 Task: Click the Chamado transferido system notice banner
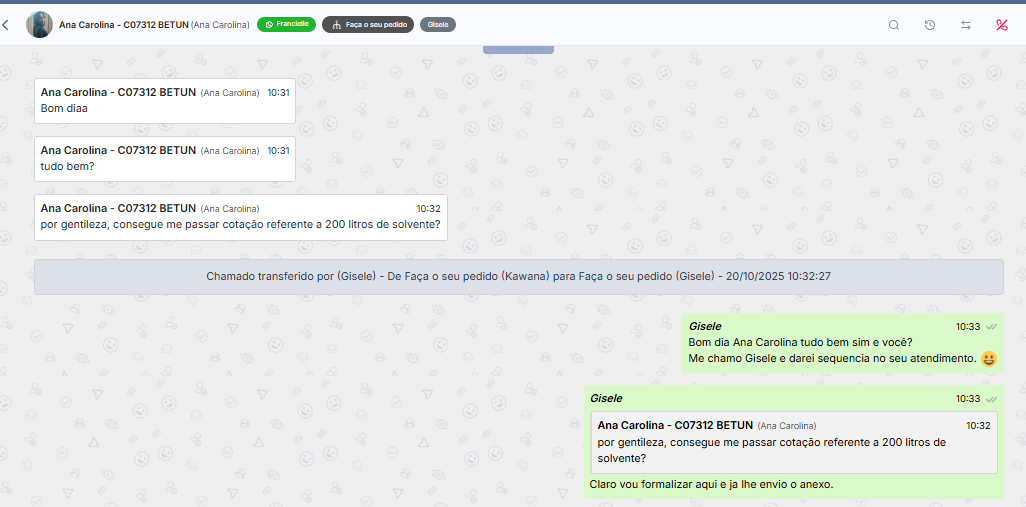pos(518,276)
